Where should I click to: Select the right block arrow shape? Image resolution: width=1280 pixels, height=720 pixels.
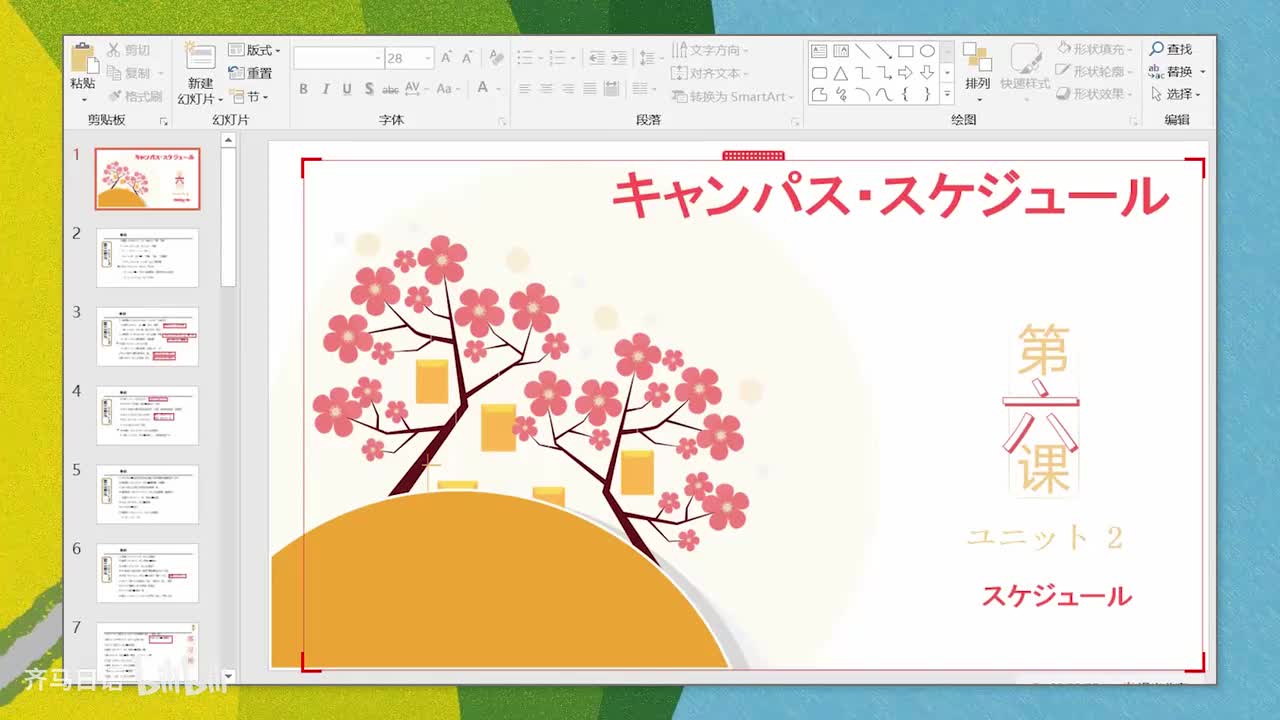pyautogui.click(x=905, y=73)
